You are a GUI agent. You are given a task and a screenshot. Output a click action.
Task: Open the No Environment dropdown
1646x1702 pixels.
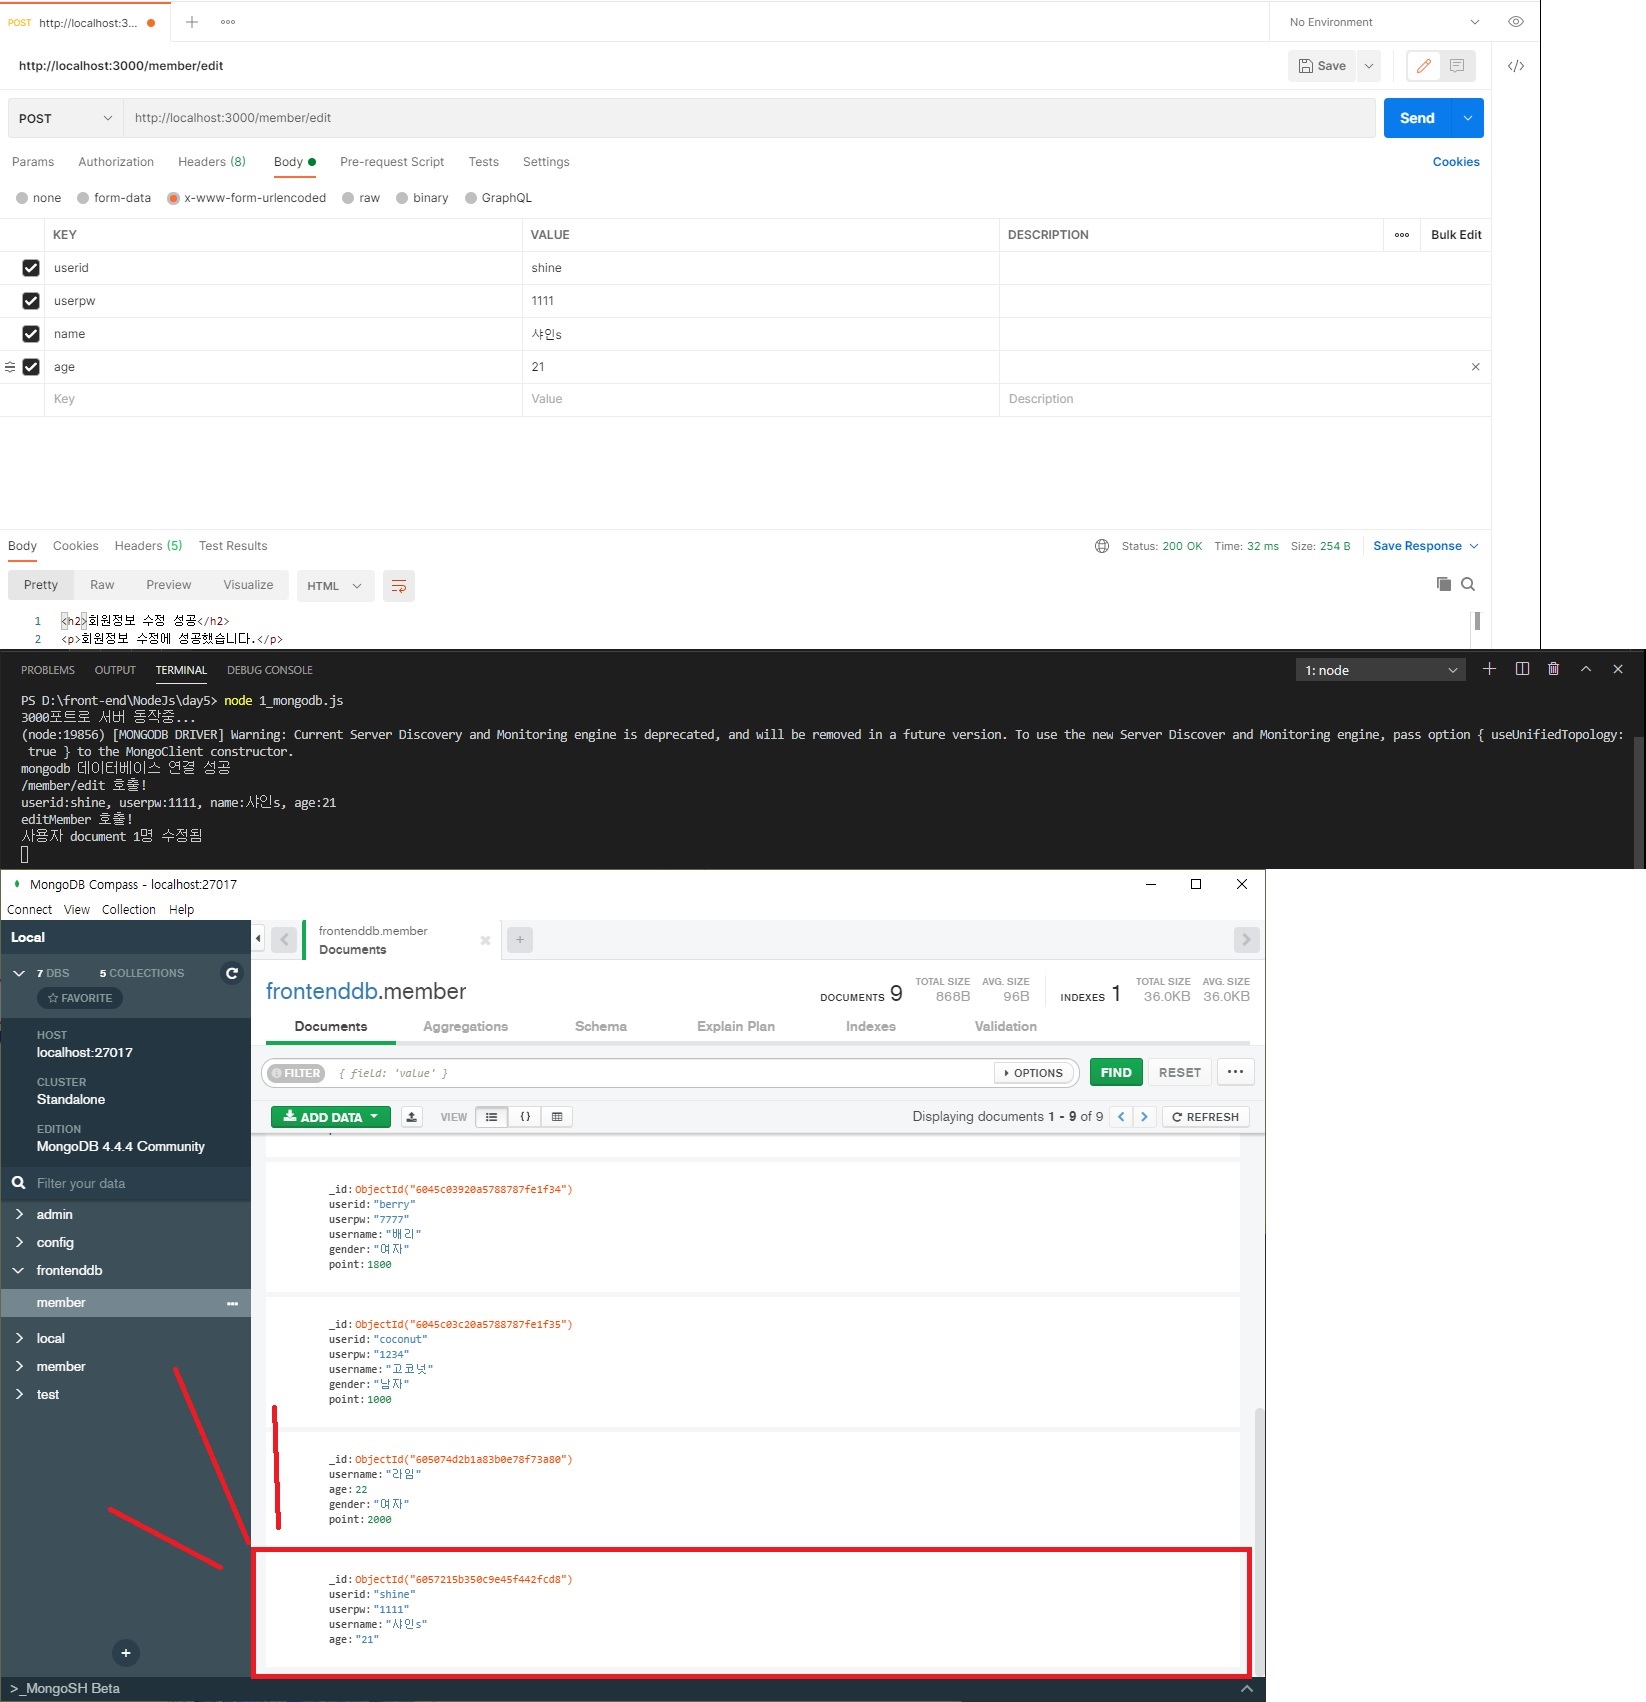pyautogui.click(x=1384, y=22)
